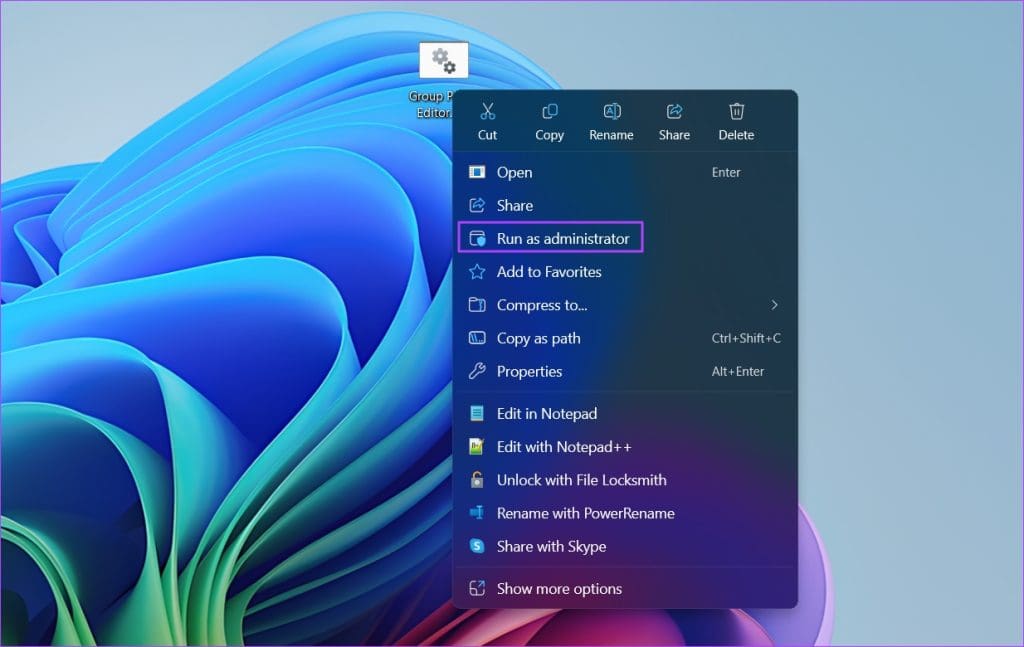This screenshot has height=647, width=1024.
Task: Click the Share icon in the top row
Action: coord(674,111)
